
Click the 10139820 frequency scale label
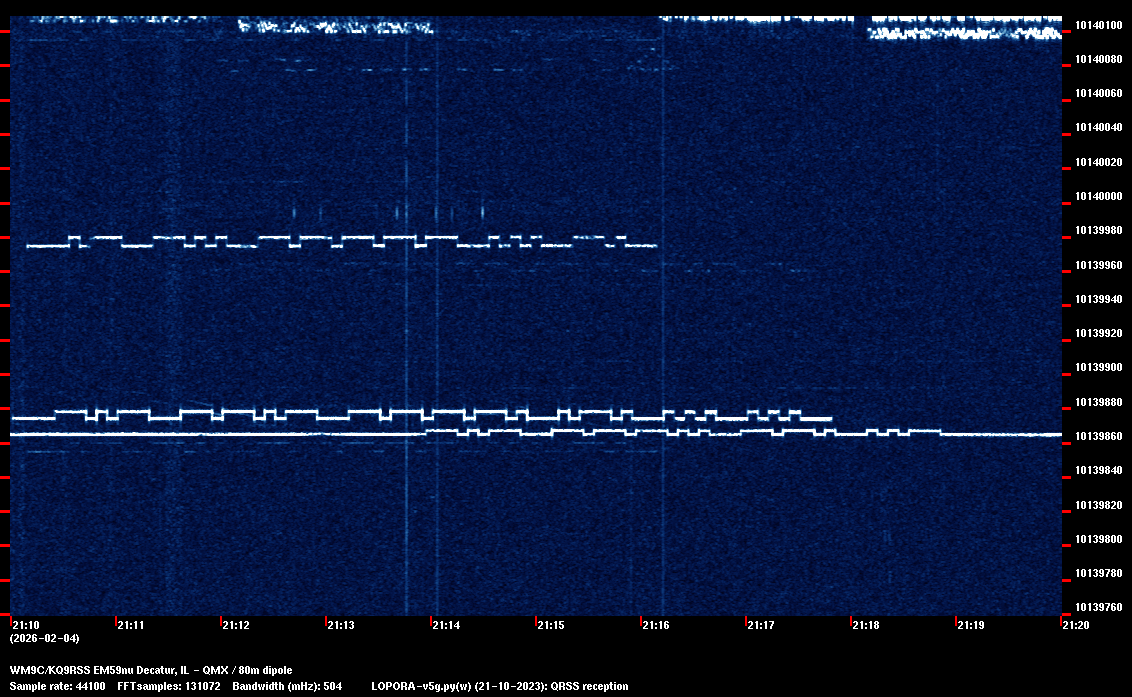click(x=1098, y=504)
